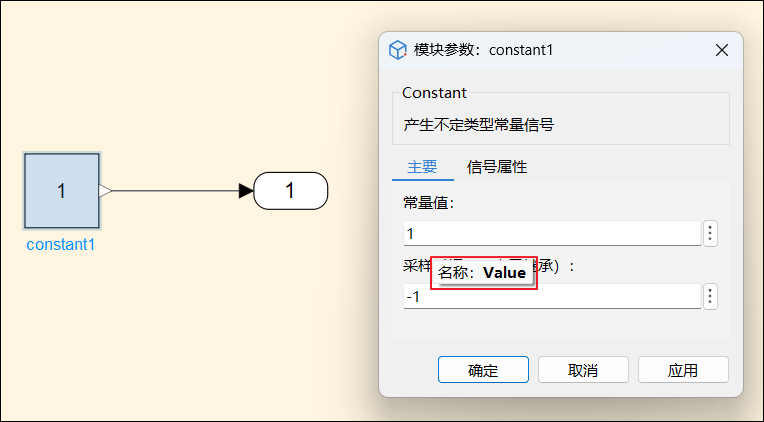
Task: Apply changes with the 应用 button
Action: 683,370
